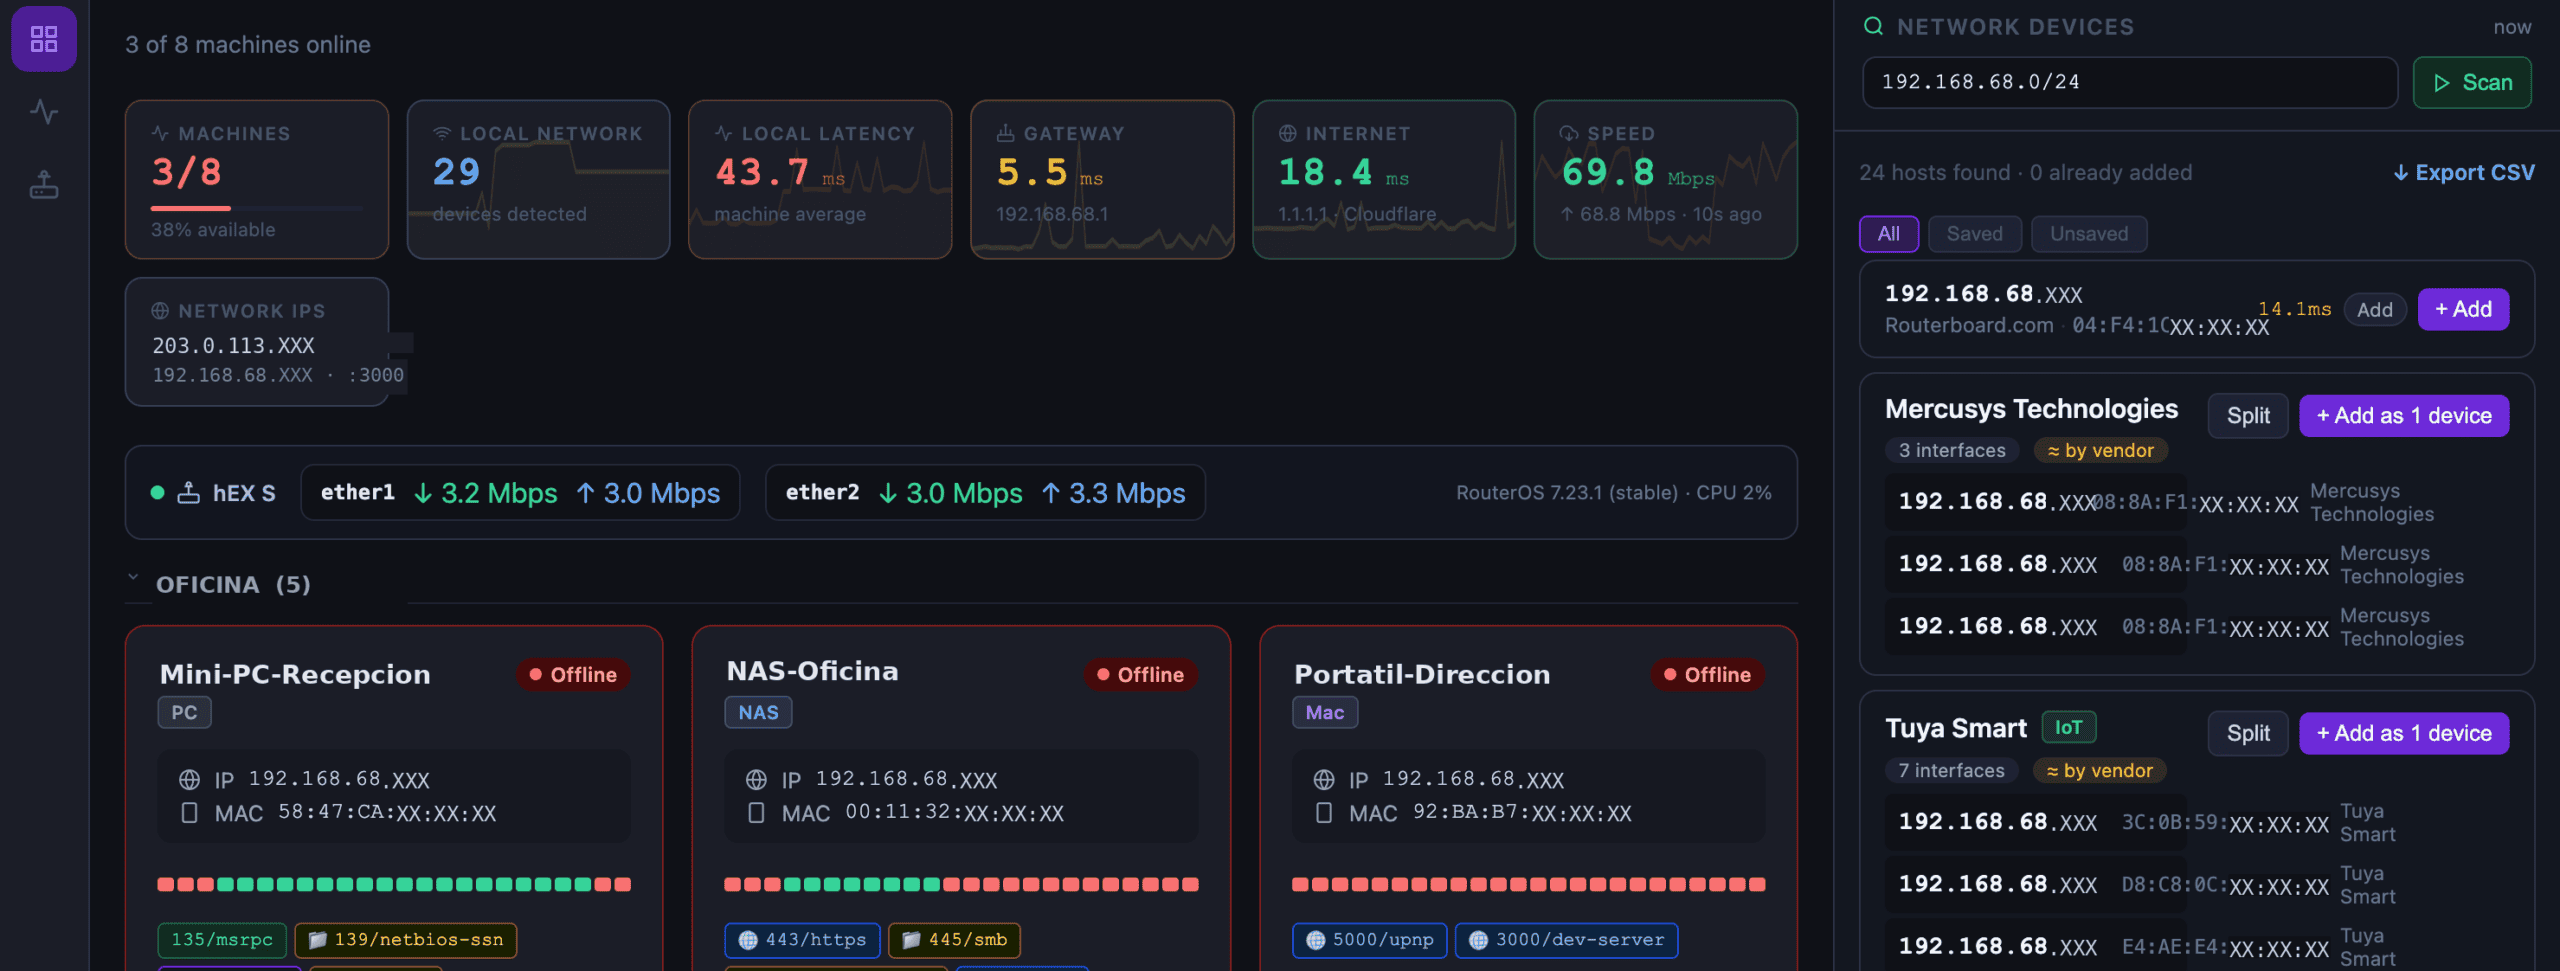Collapse the OFICINA group chevron
The image size is (2560, 971).
point(133,577)
